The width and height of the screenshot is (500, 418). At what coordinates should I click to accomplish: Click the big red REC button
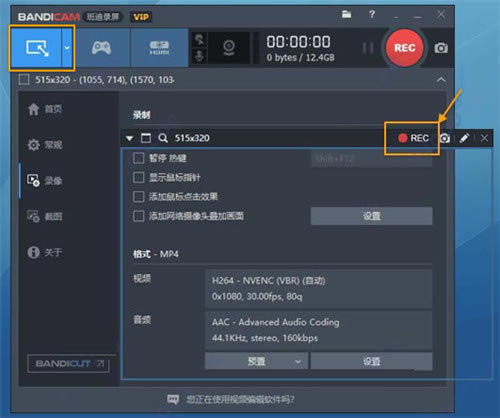point(404,48)
